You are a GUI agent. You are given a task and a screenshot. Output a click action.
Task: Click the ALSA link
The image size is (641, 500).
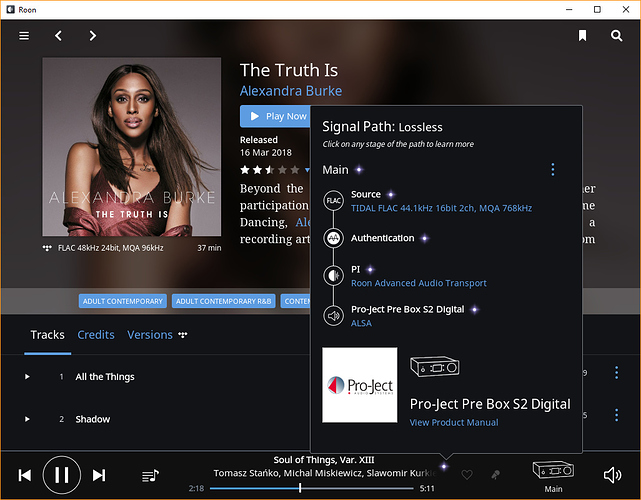tap(361, 323)
